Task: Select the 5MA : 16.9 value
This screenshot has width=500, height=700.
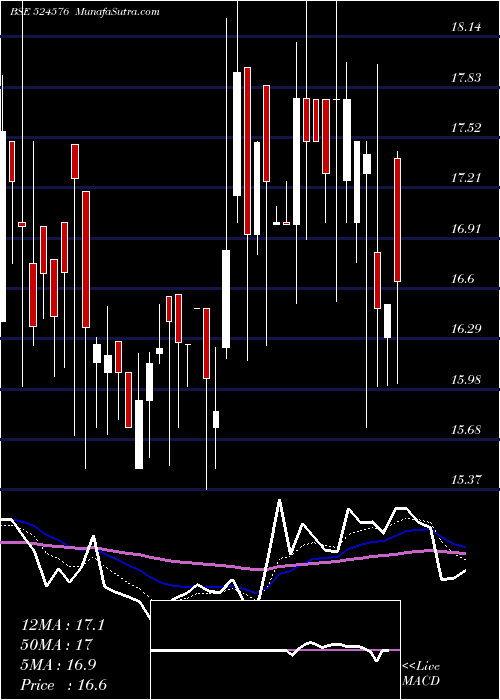Action: coord(58,665)
